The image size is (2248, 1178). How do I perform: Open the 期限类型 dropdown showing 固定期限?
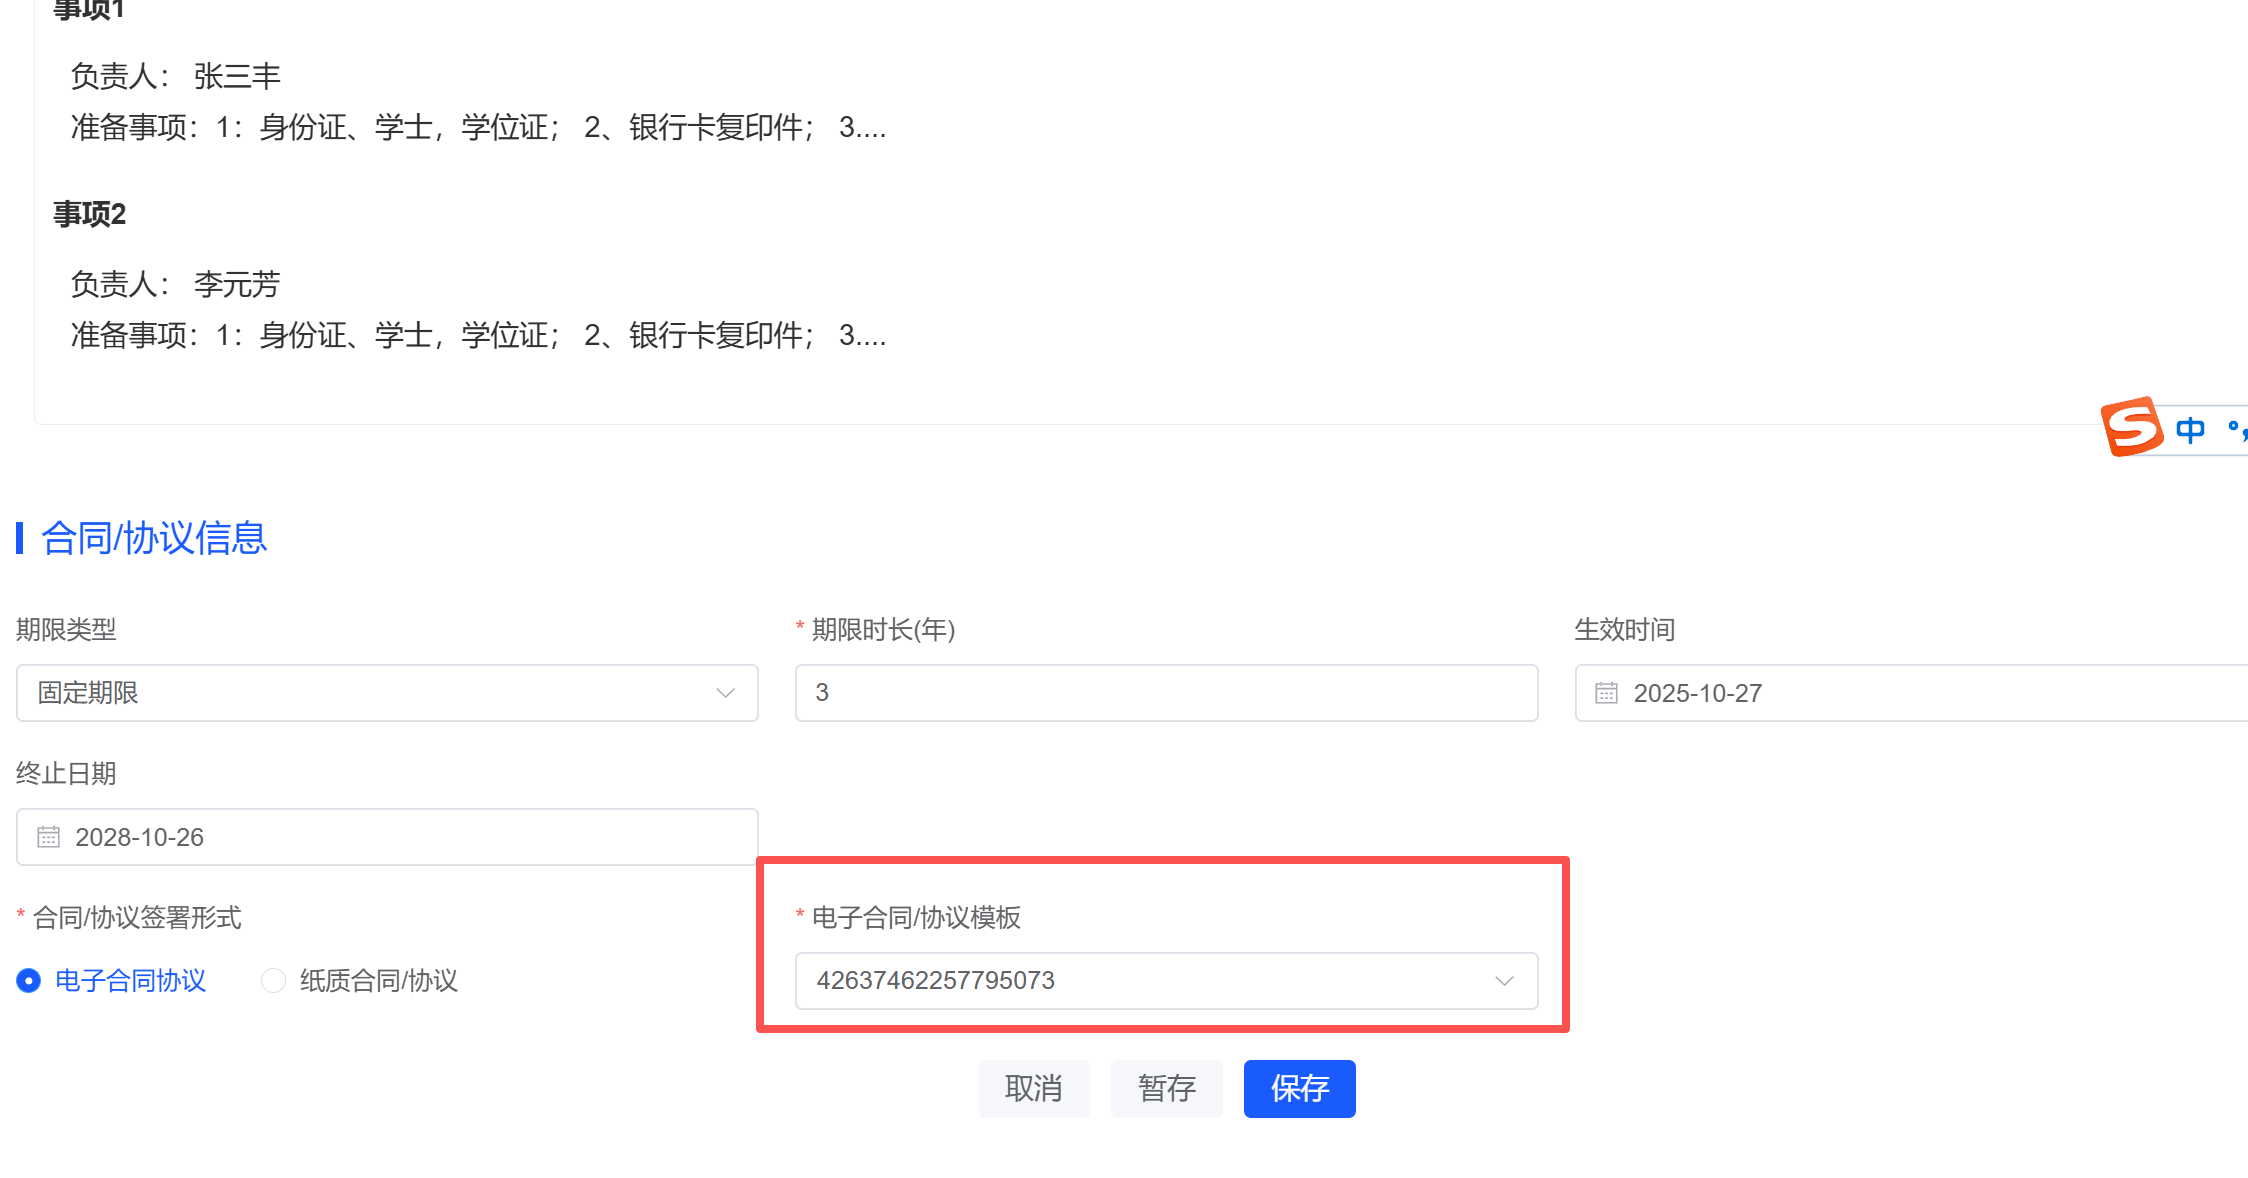click(x=386, y=693)
